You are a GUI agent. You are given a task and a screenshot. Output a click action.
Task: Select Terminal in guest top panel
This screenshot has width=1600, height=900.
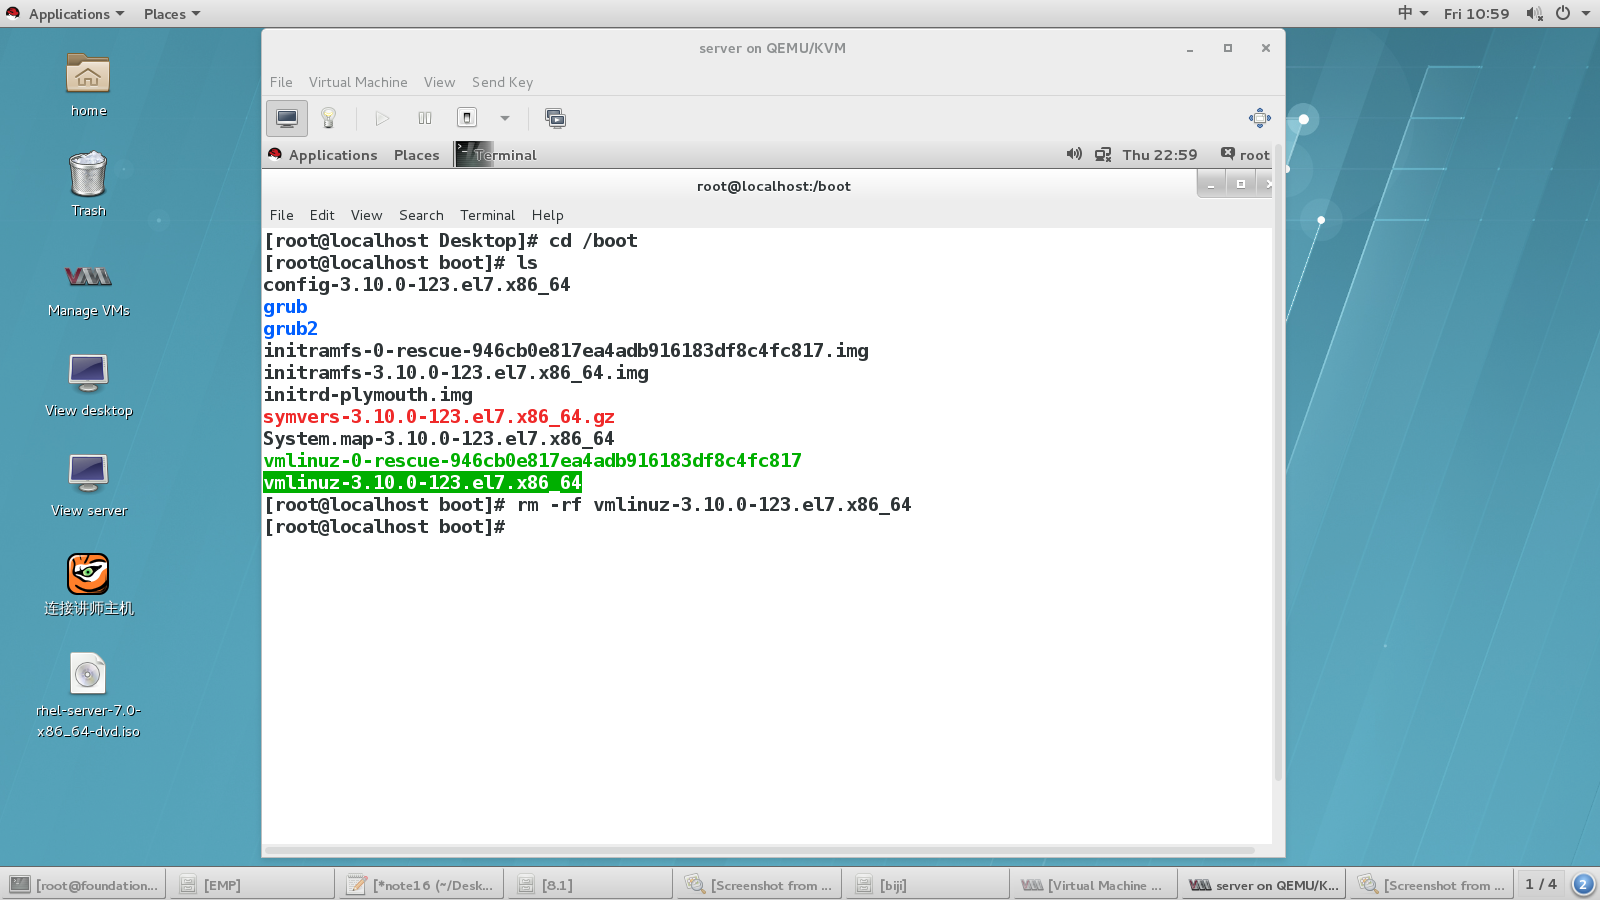pos(497,155)
